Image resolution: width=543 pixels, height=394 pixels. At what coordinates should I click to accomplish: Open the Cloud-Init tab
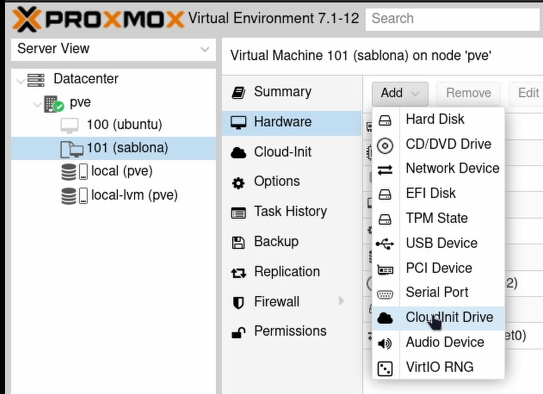point(292,153)
